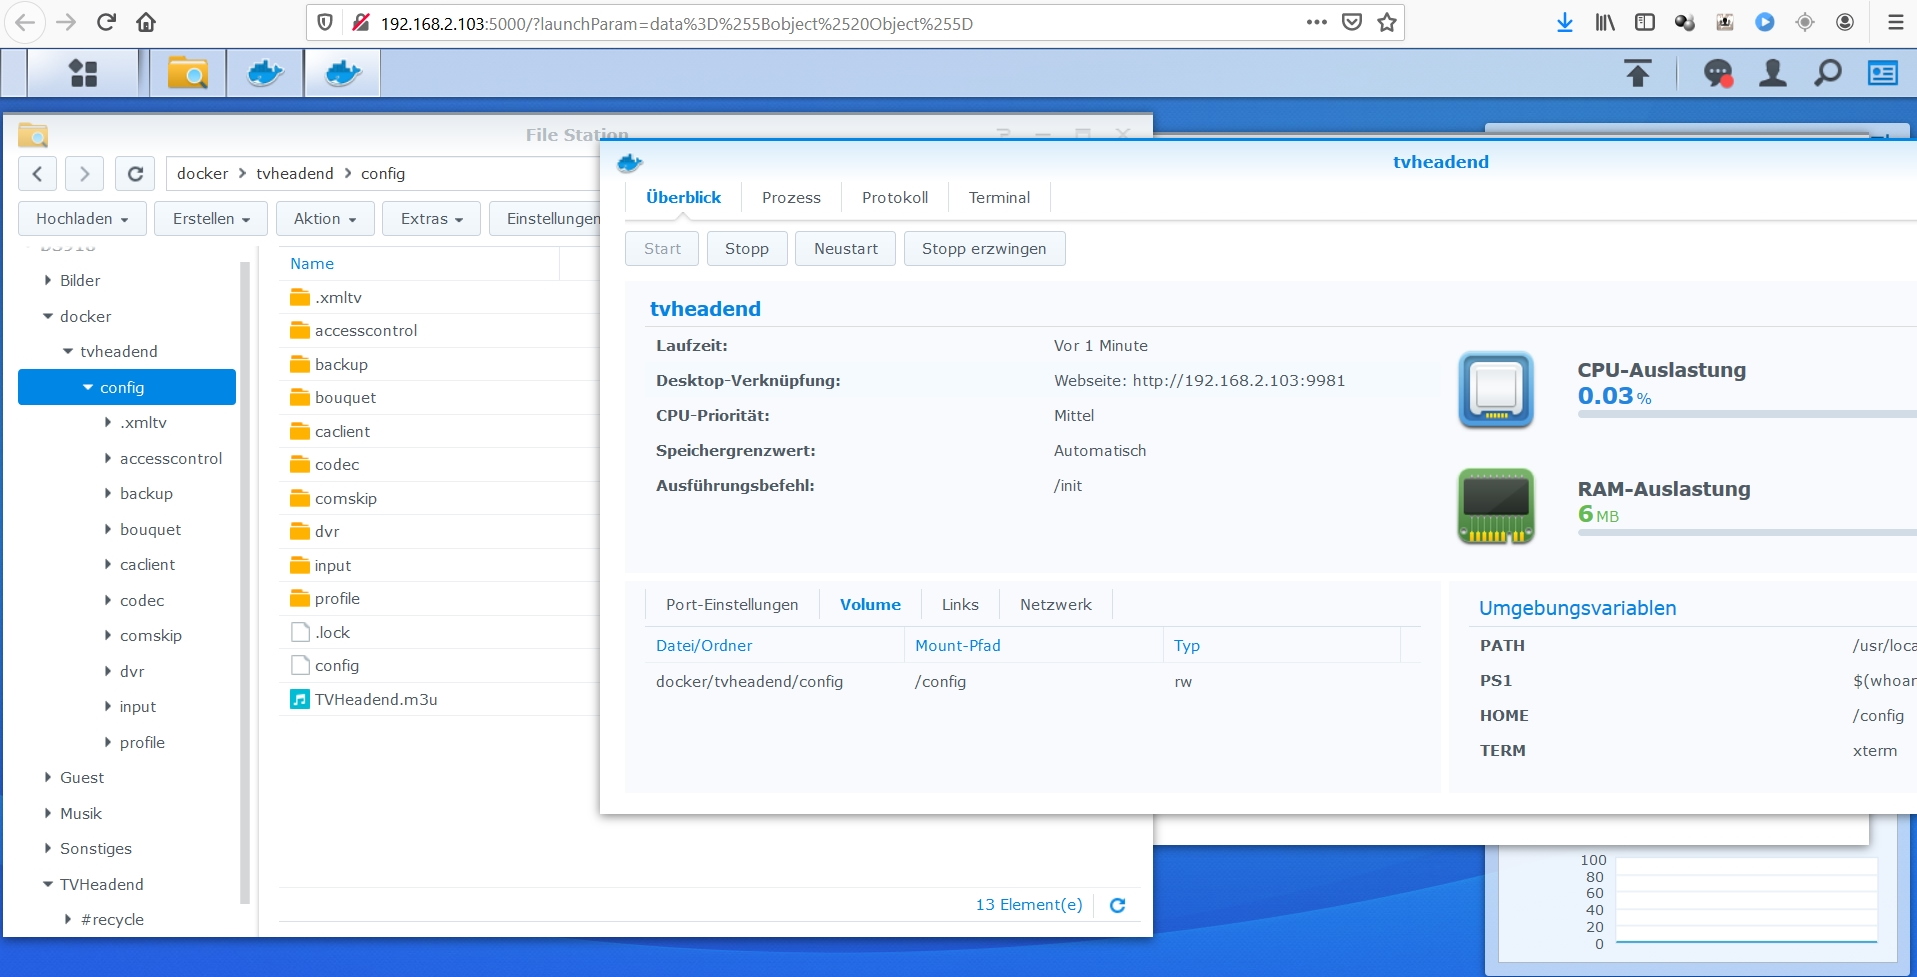Select the config tree item
Viewport: 1917px width, 977px height.
[127, 388]
